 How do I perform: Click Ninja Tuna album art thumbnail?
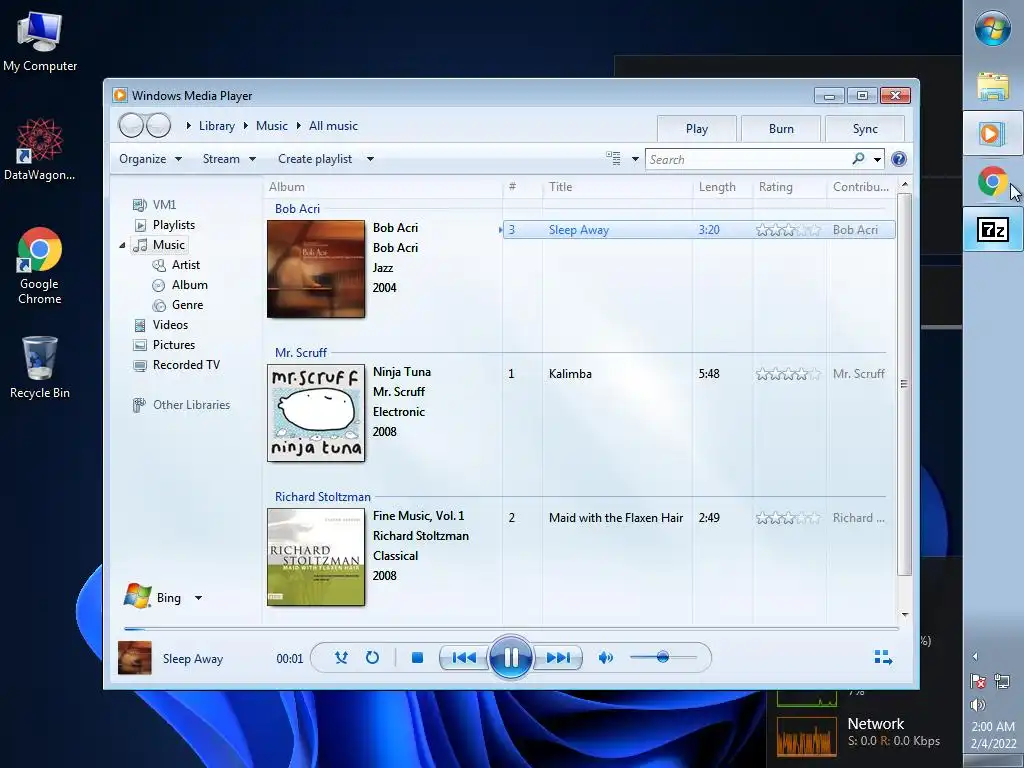(x=316, y=413)
